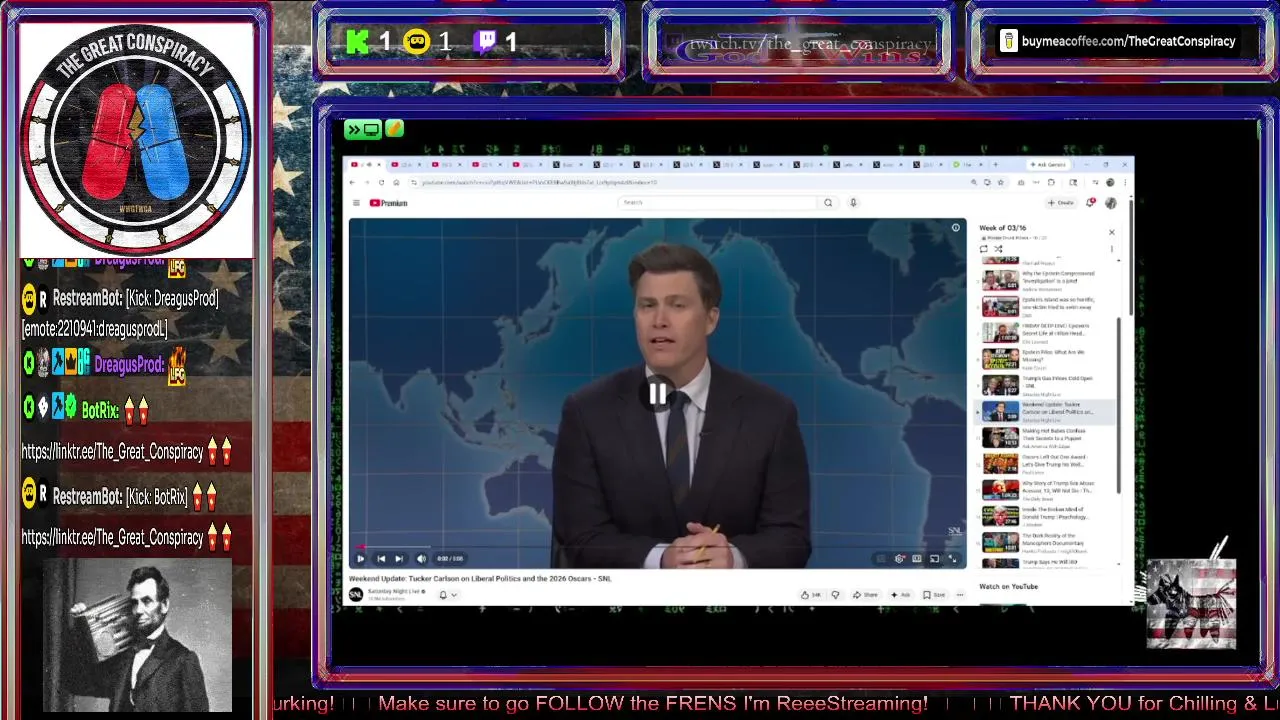
Task: Click the play button in player controls
Action: click(360, 559)
